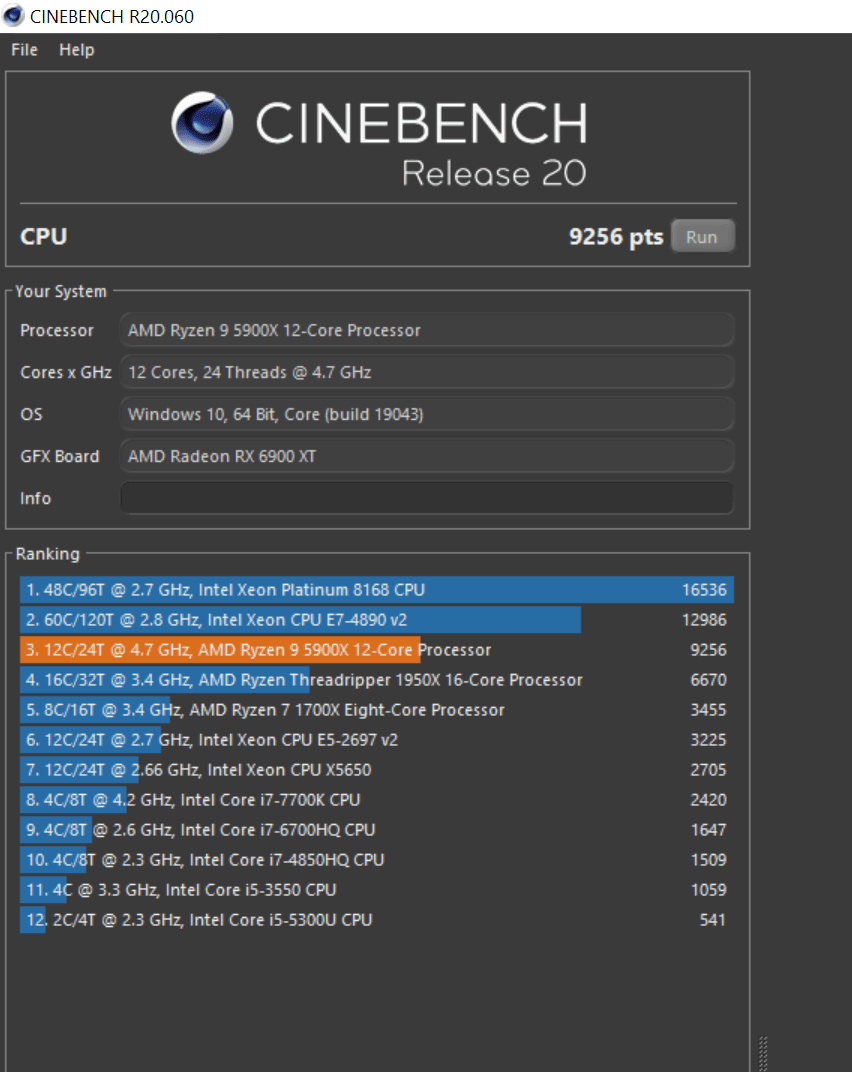Click the empty Info input field
Viewport: 852px width, 1072px height.
pos(427,498)
